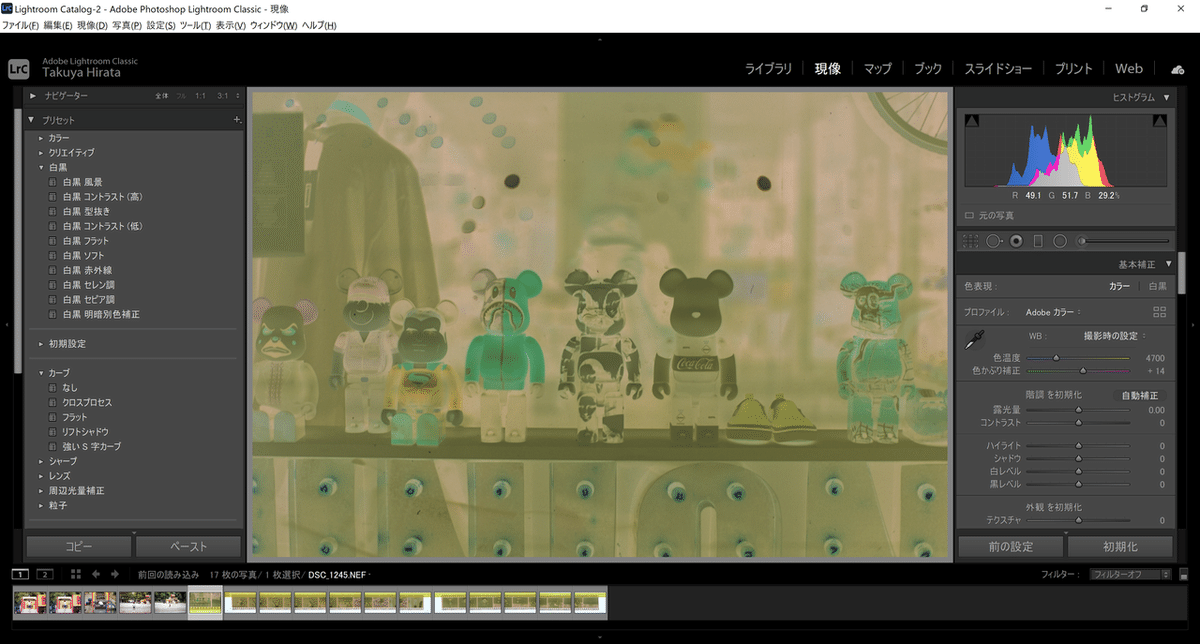Apply the クロスプロセス curve preset

[x=87, y=402]
